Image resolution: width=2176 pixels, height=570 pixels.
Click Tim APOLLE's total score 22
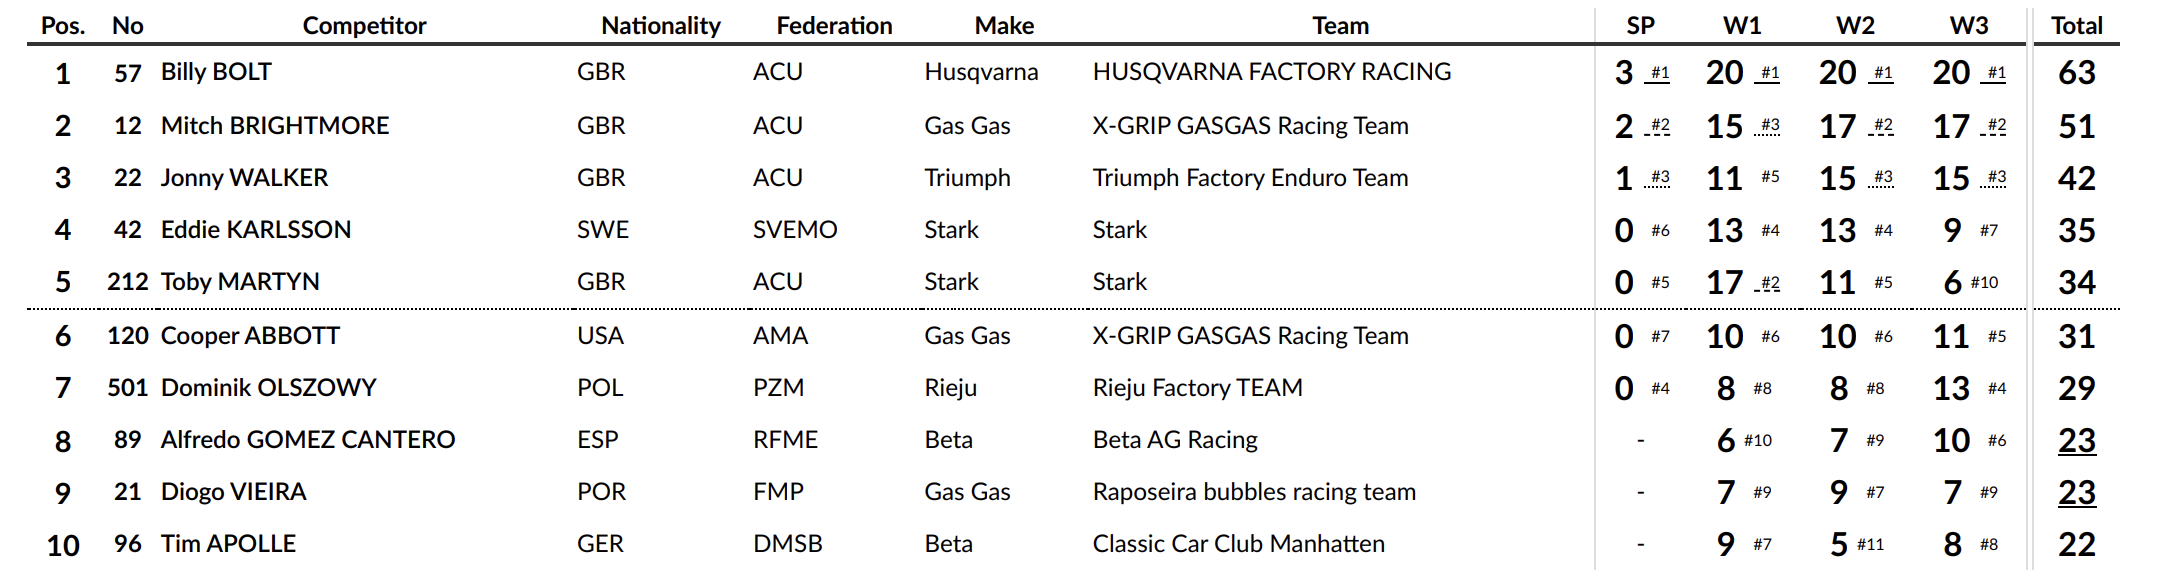click(2076, 545)
